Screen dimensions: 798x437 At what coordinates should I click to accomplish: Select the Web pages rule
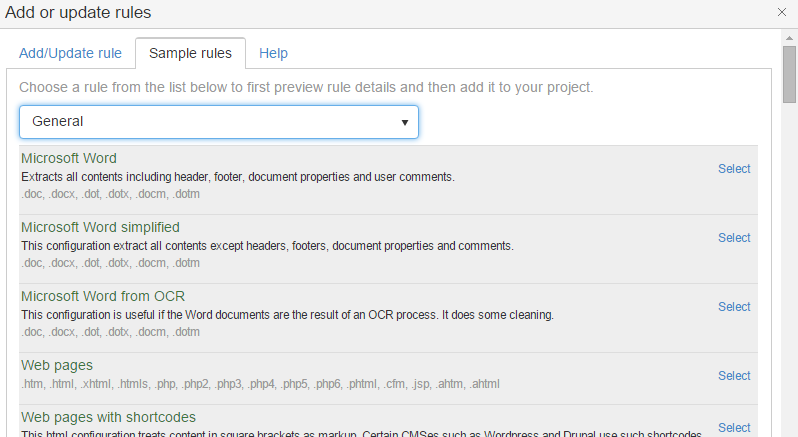tap(733, 376)
